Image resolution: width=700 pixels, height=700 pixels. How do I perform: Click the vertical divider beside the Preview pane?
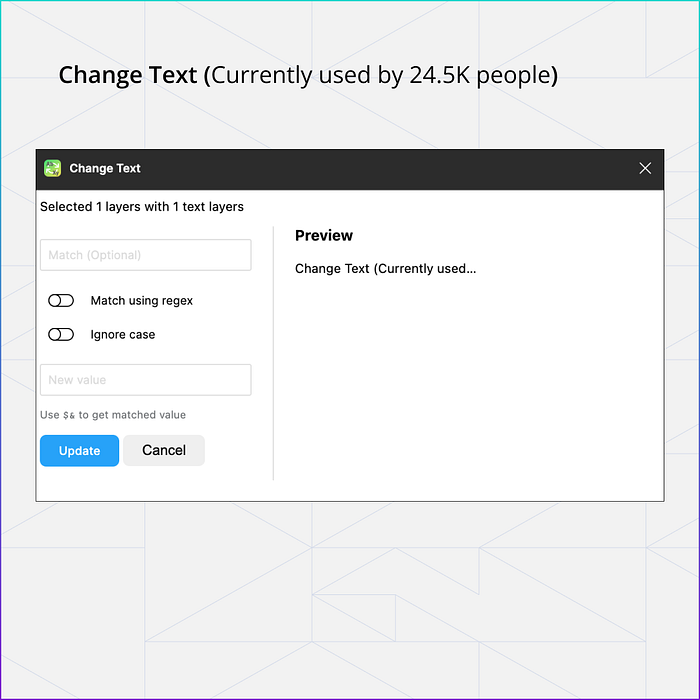[x=273, y=354]
